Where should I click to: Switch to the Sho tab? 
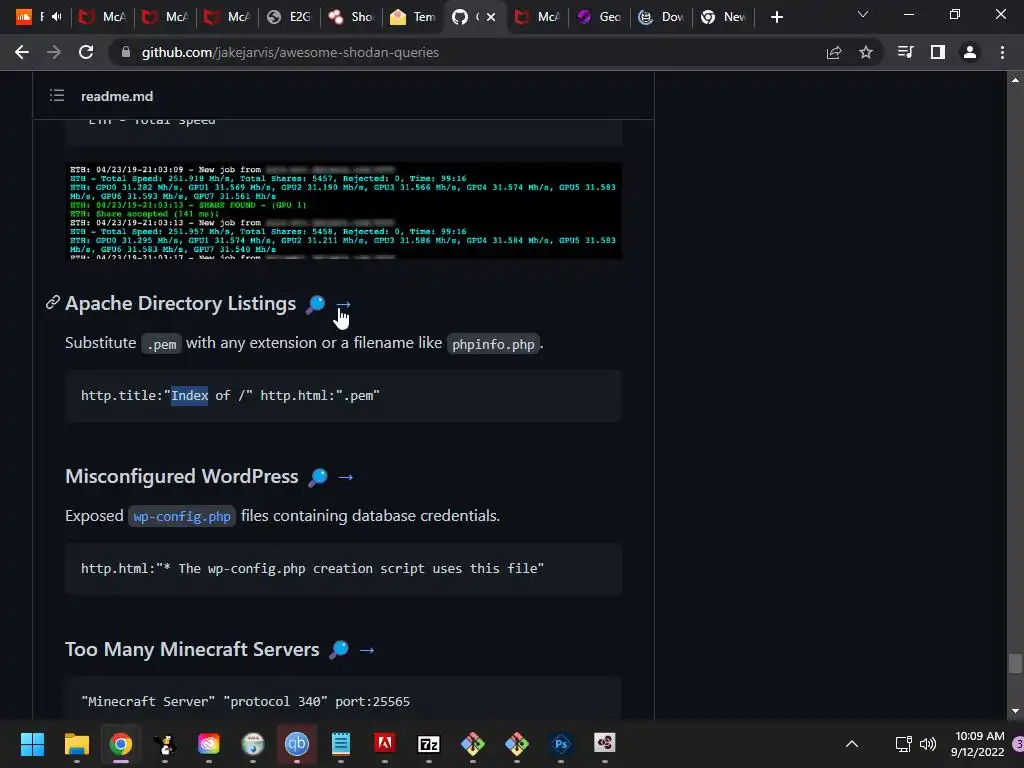point(351,17)
